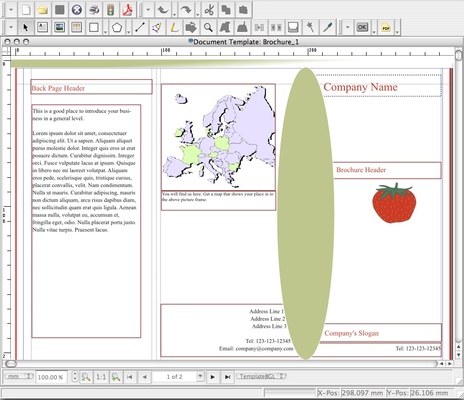Open the Story Editor text tool

[242, 27]
